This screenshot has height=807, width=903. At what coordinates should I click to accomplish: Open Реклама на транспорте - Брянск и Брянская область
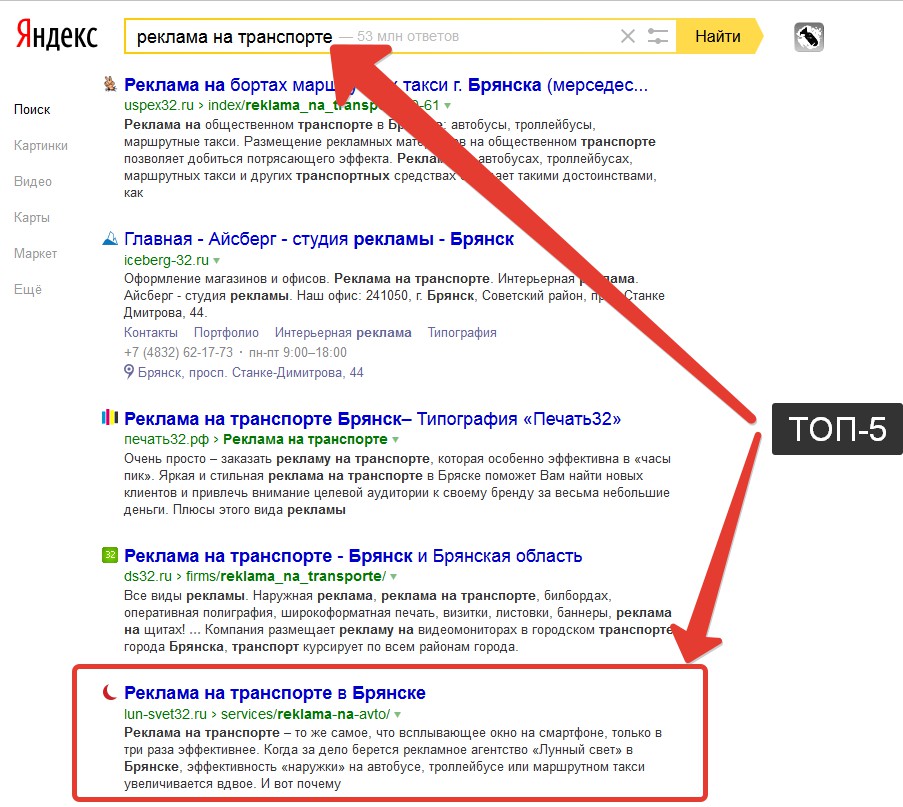click(x=353, y=556)
